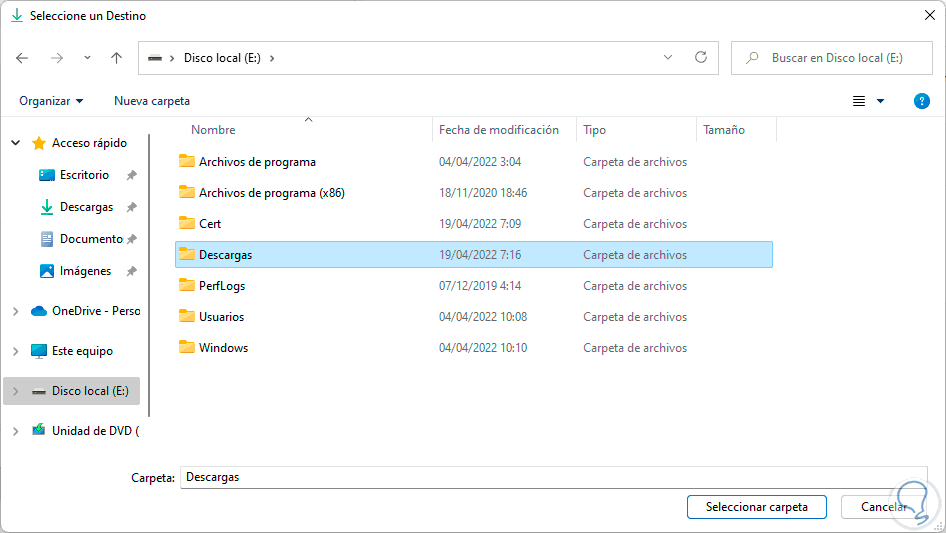Expand the Este equipo tree node
Viewport: 946px width, 533px height.
pos(15,351)
